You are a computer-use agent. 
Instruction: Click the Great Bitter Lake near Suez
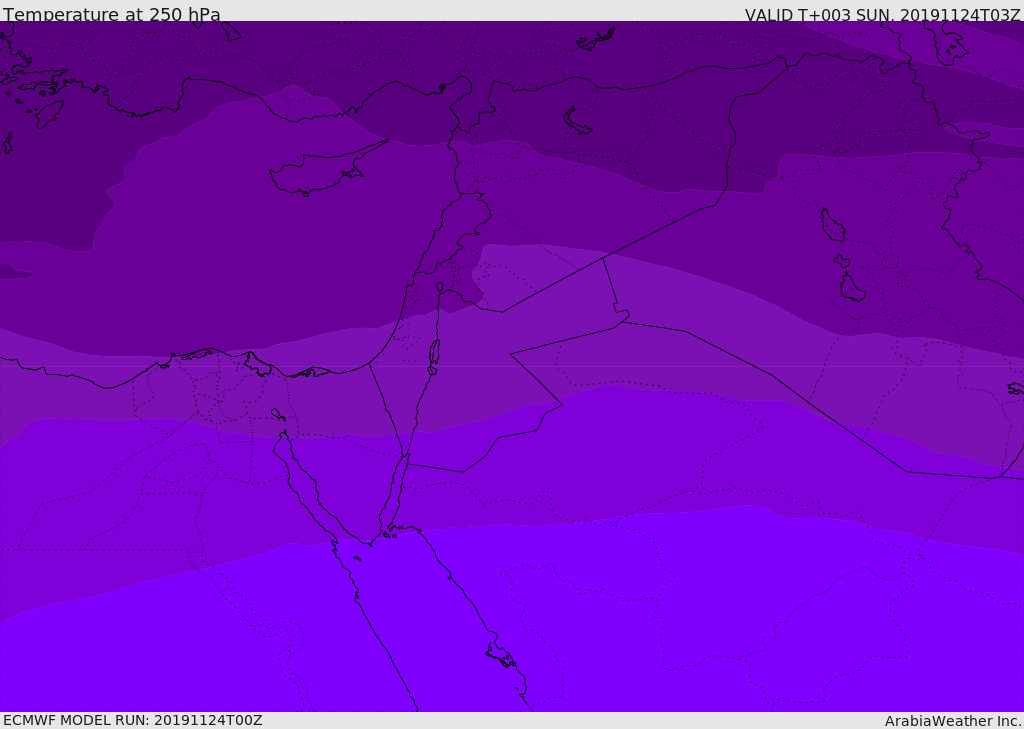[278, 414]
